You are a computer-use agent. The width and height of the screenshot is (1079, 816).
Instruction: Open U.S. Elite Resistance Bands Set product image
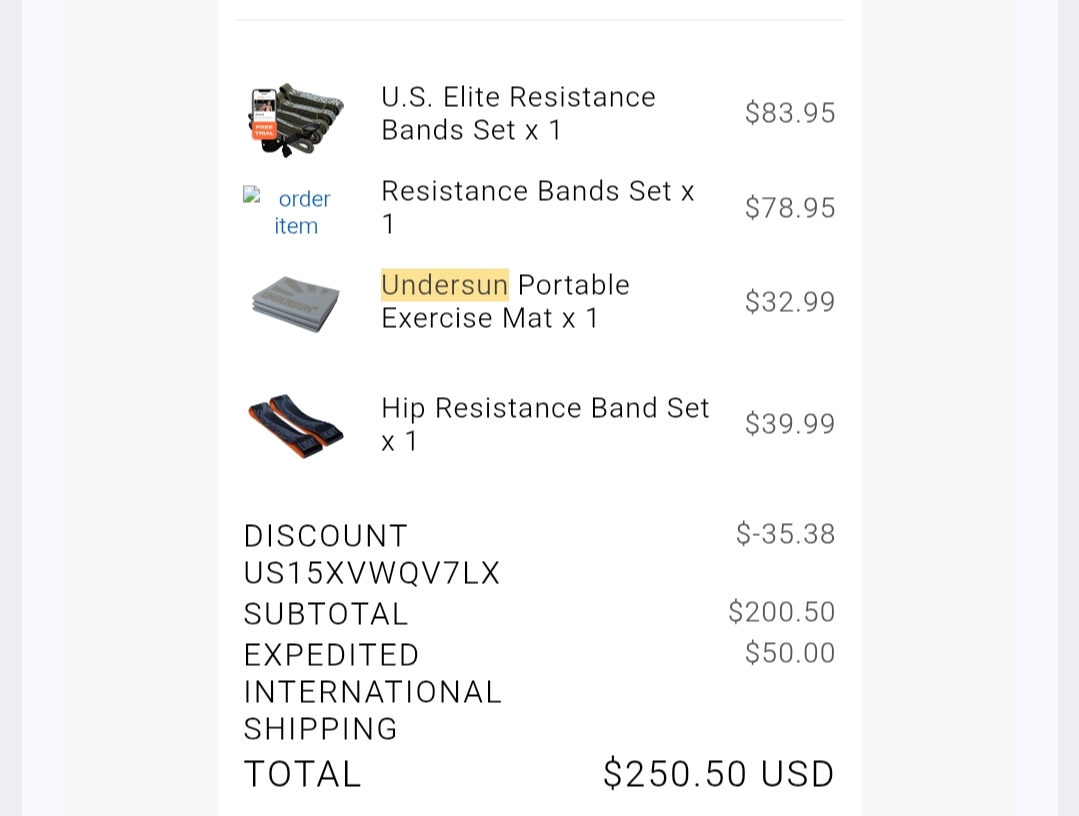pyautogui.click(x=296, y=120)
